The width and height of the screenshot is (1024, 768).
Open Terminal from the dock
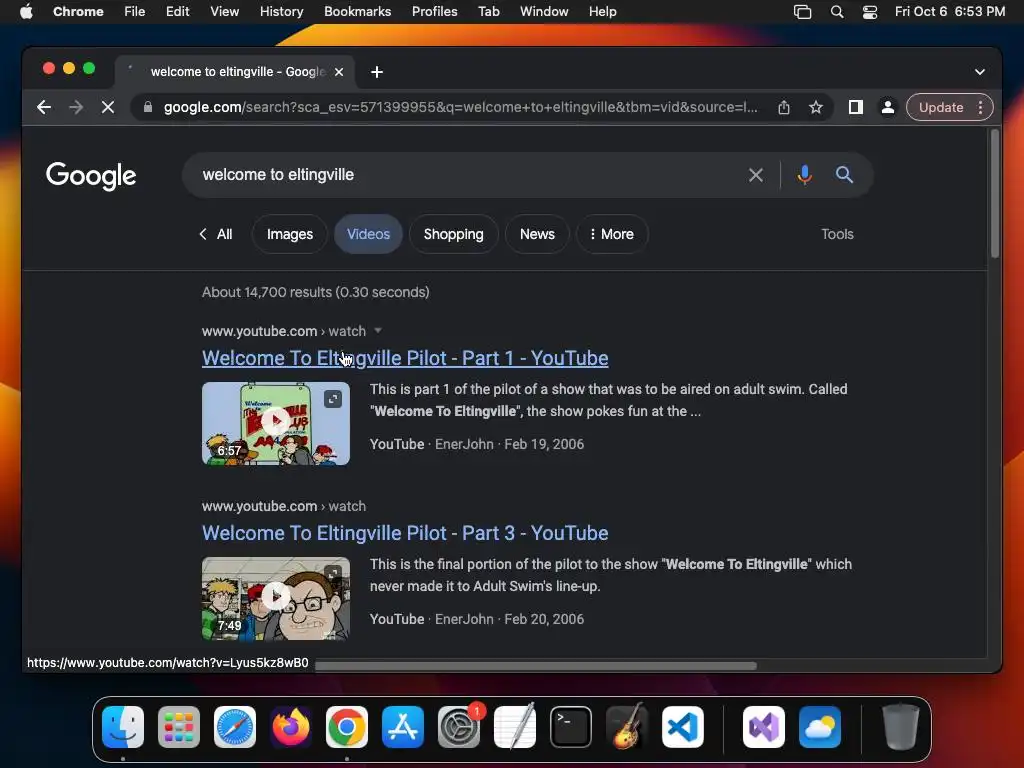pos(571,727)
